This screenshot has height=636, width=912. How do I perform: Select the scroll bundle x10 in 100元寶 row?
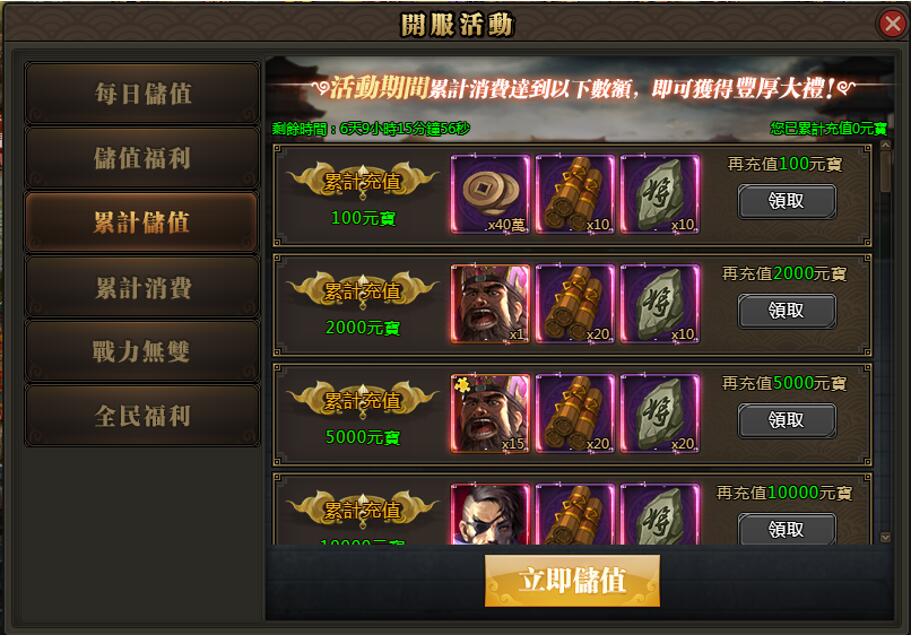tap(575, 194)
